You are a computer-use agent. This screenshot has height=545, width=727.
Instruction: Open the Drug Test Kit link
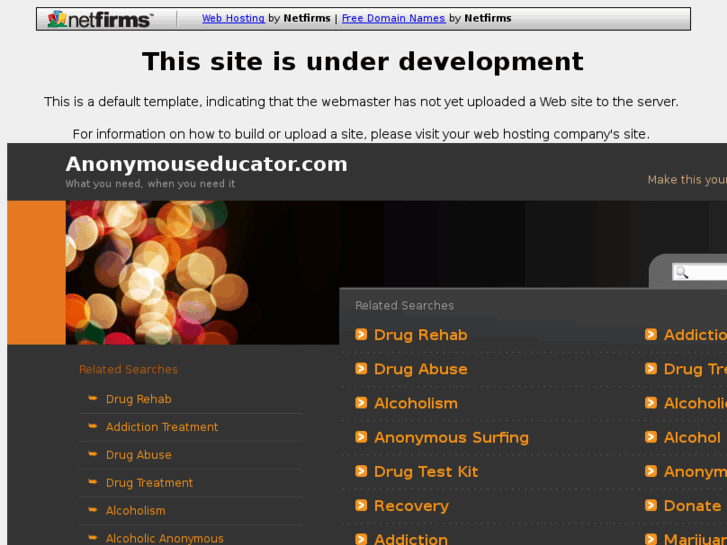click(x=426, y=472)
